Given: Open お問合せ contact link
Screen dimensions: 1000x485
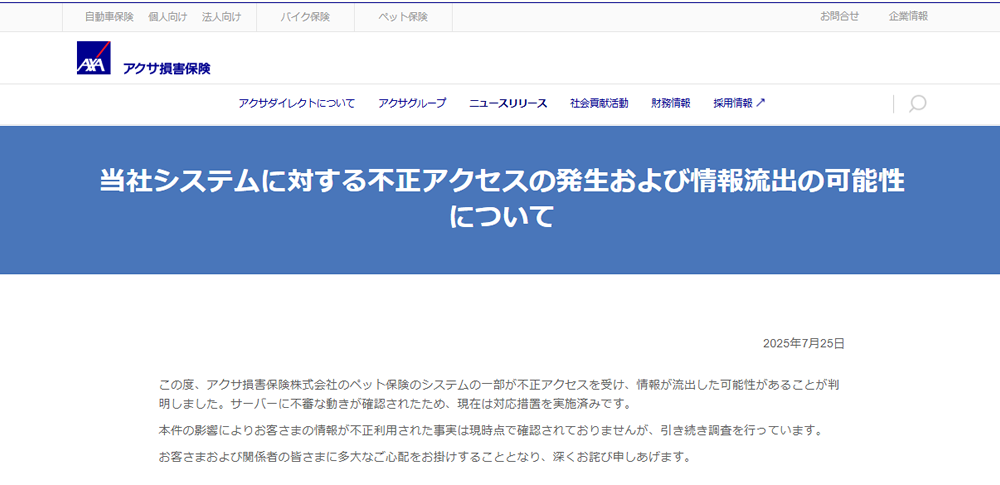Looking at the screenshot, I should click(x=839, y=17).
